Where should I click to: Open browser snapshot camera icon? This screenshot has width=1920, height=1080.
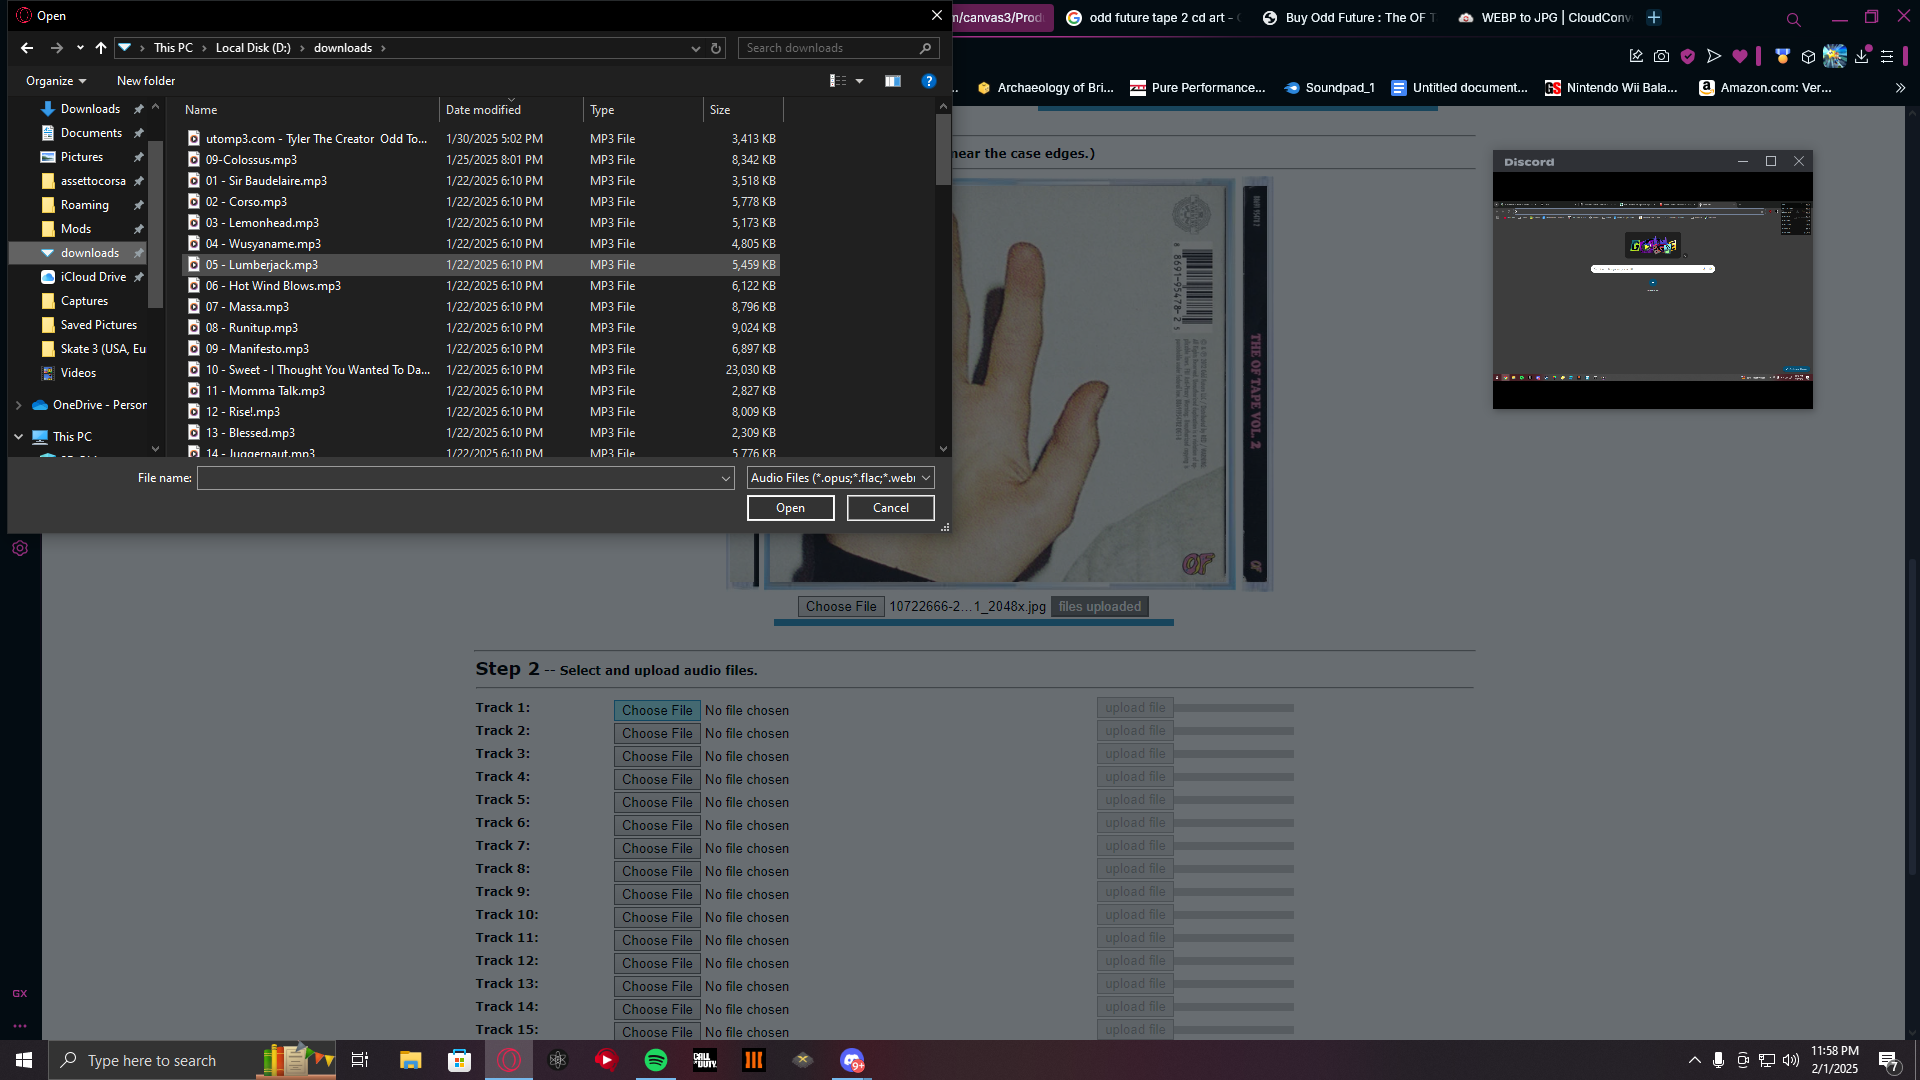coord(1662,57)
